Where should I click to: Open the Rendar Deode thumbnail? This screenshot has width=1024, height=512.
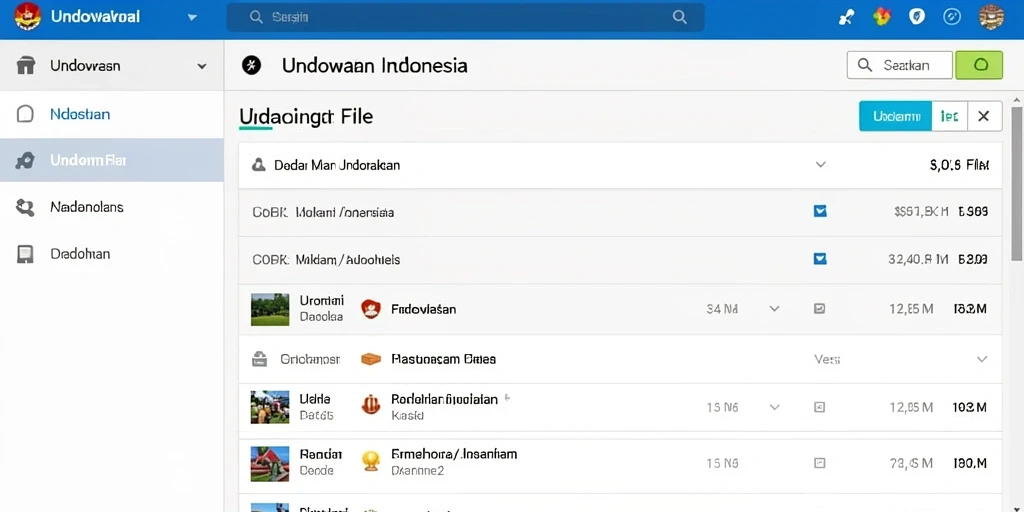click(270, 464)
